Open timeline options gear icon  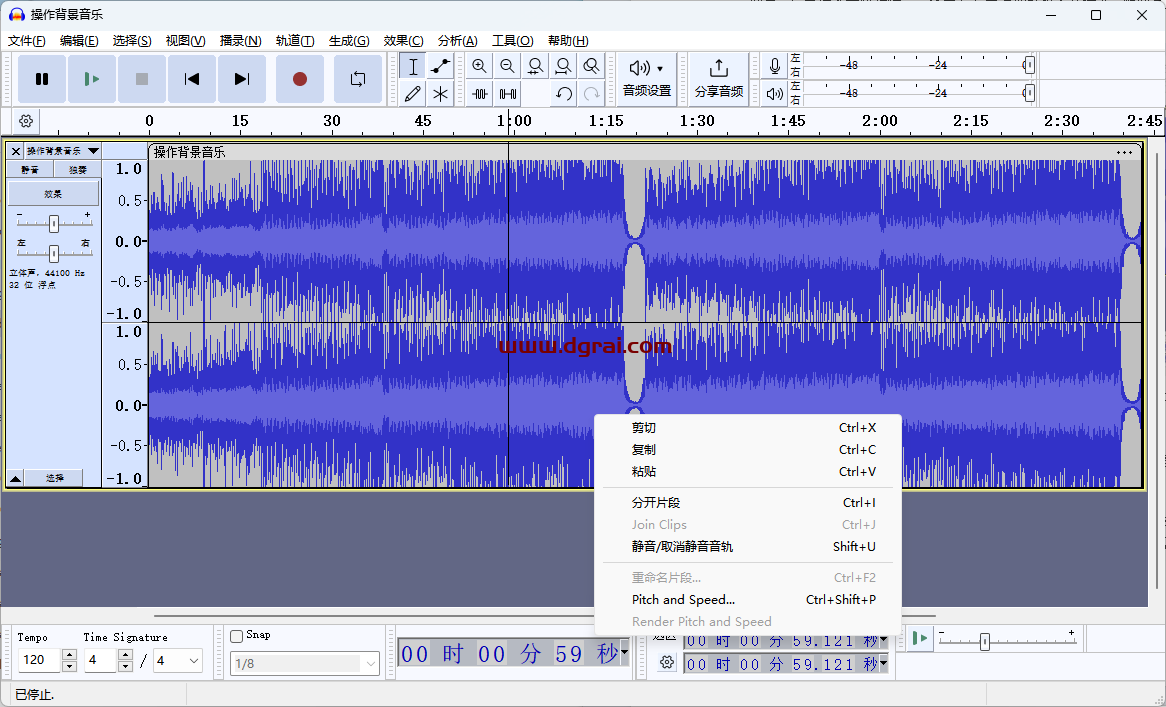[26, 120]
